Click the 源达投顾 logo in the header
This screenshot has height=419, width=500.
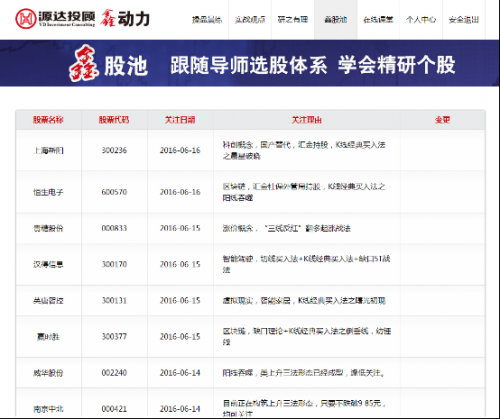(x=55, y=18)
